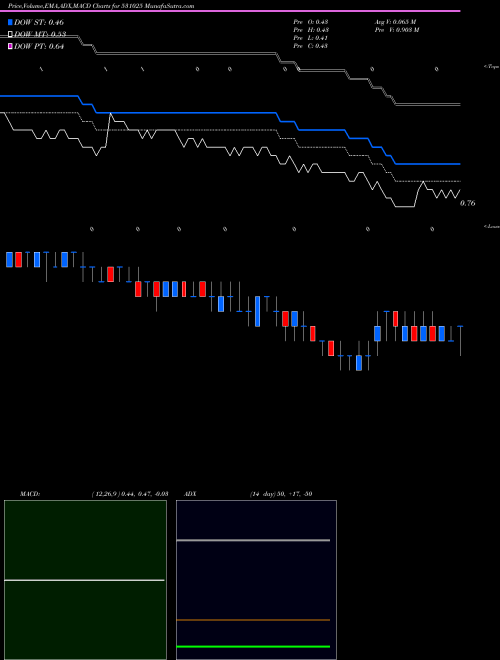This screenshot has height=660, width=500.
Task: Click the 'MACD:' panel label
Action: 30,494
